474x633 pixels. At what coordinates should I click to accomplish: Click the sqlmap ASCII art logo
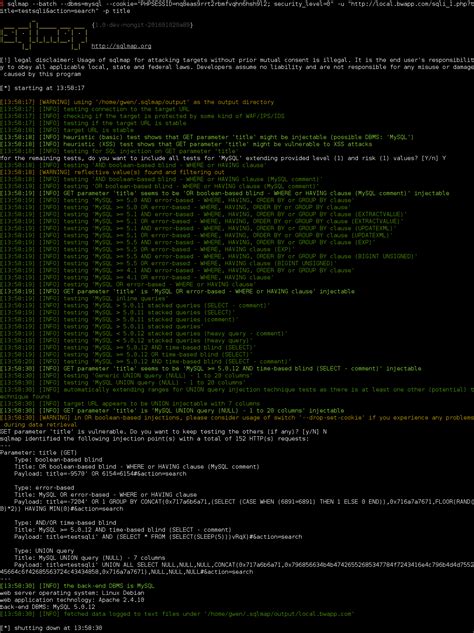pyautogui.click(x=43, y=37)
